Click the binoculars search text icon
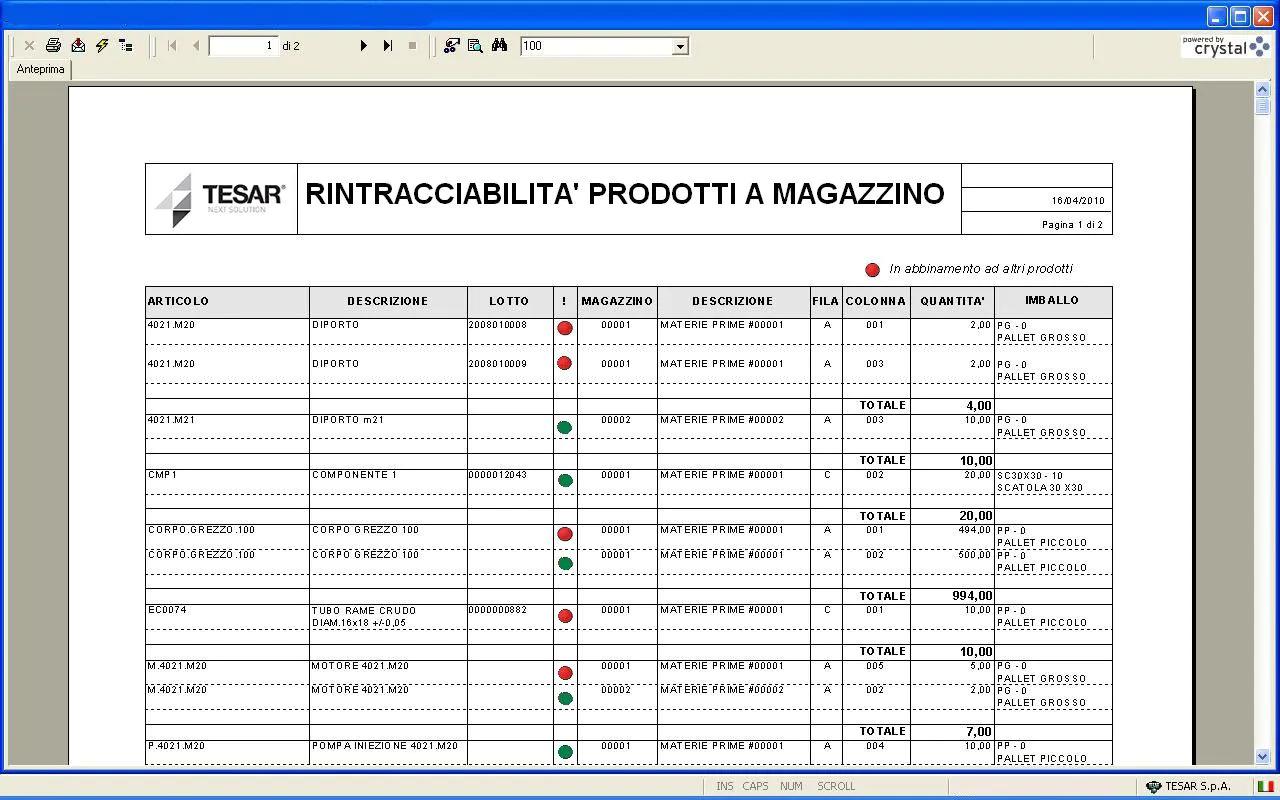1280x800 pixels. [x=499, y=46]
